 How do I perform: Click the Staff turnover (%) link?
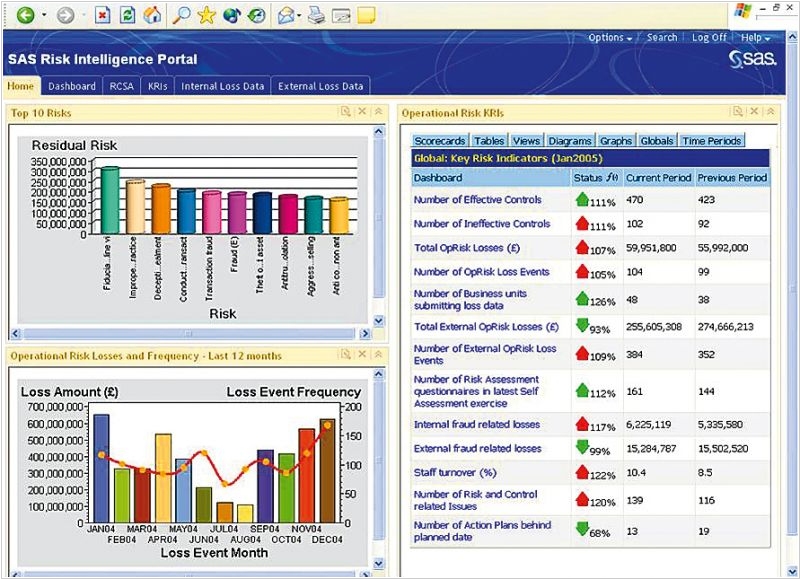[455, 472]
